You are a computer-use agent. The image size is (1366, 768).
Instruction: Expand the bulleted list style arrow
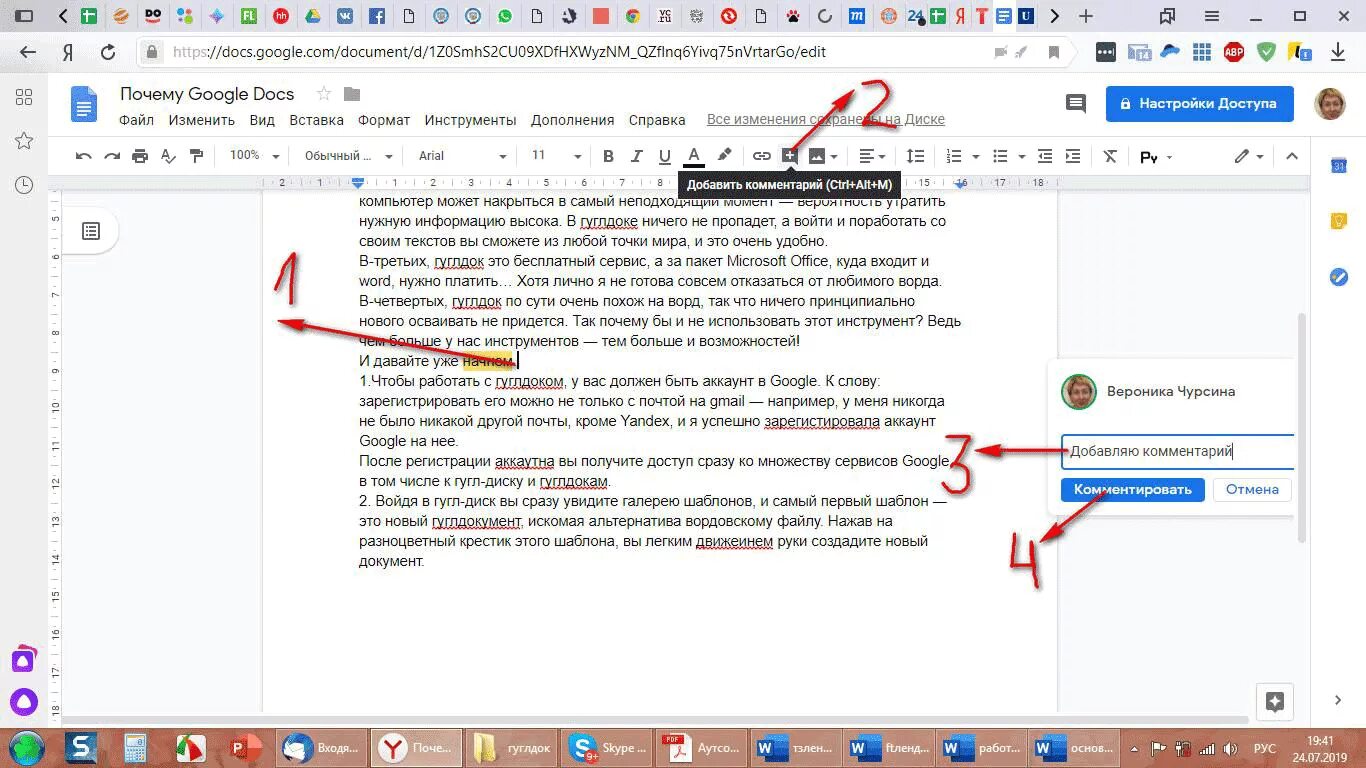coord(1021,157)
